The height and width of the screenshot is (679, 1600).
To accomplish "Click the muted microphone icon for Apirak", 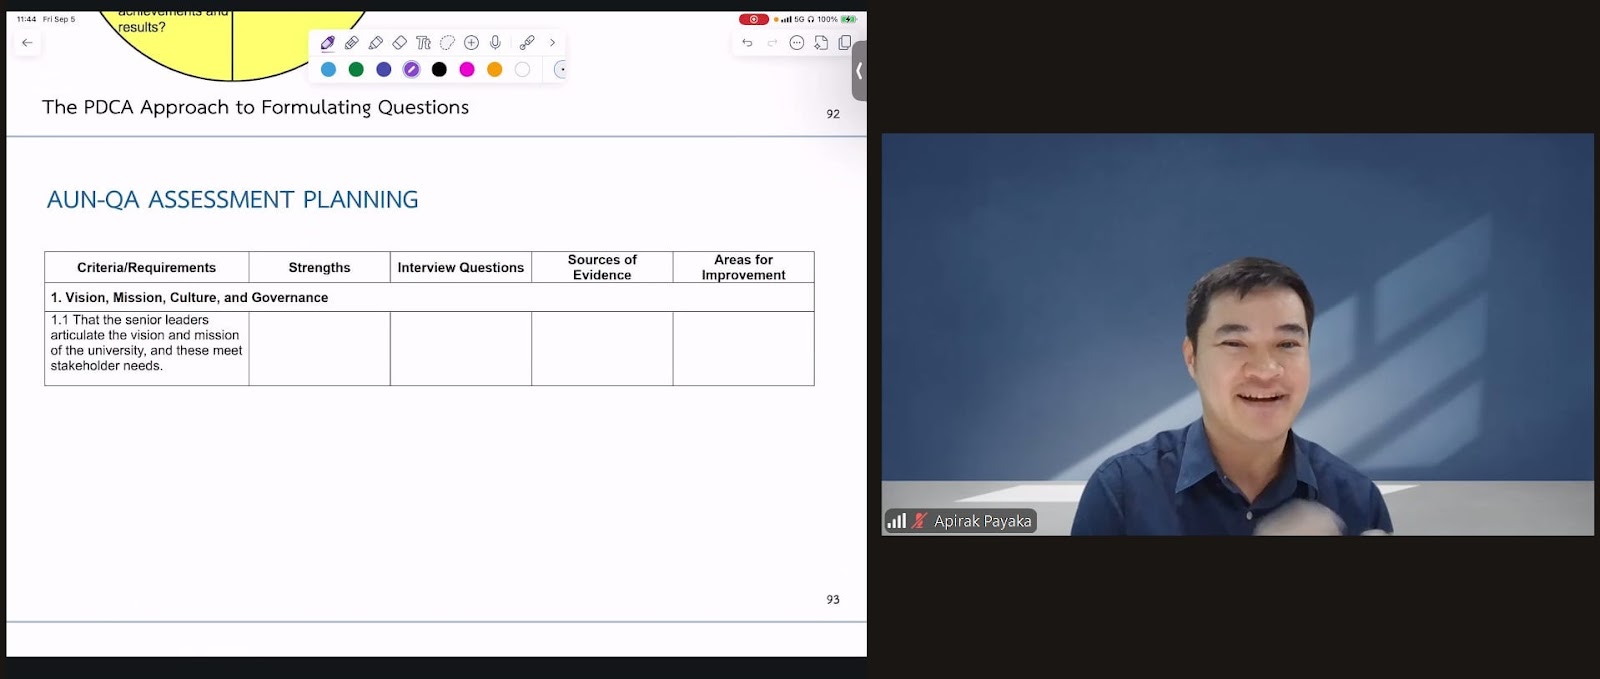I will pos(919,521).
